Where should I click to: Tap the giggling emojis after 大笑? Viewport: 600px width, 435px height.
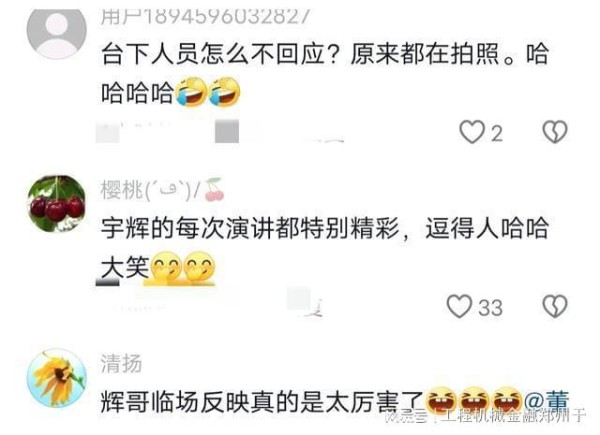[x=182, y=268]
